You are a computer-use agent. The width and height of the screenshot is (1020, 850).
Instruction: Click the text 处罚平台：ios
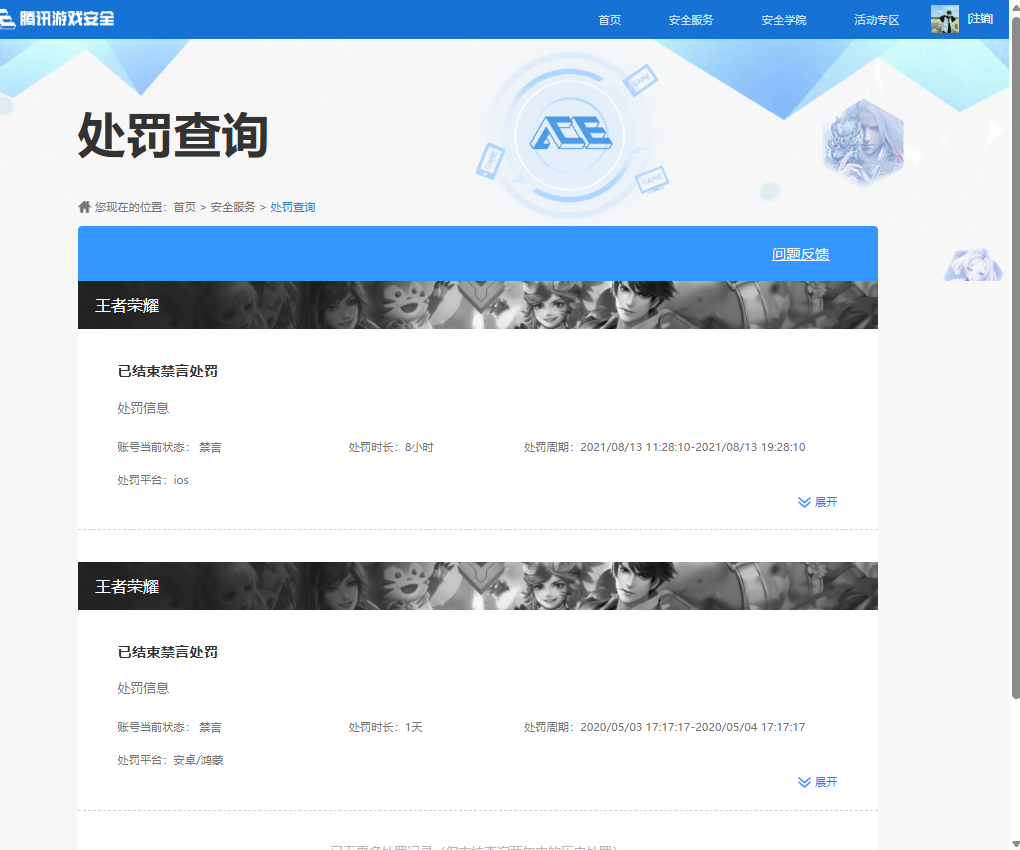point(153,480)
